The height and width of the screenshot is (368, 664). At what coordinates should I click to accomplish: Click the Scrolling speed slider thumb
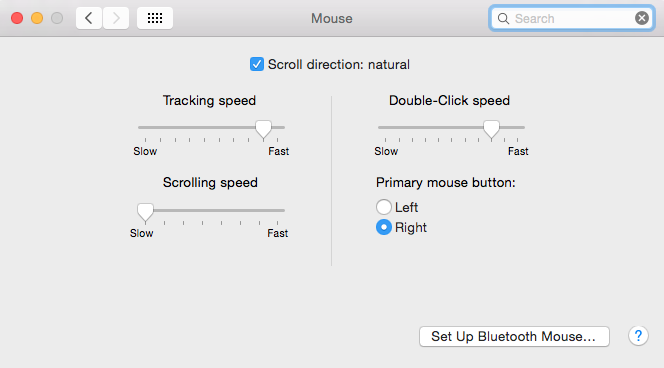(145, 212)
